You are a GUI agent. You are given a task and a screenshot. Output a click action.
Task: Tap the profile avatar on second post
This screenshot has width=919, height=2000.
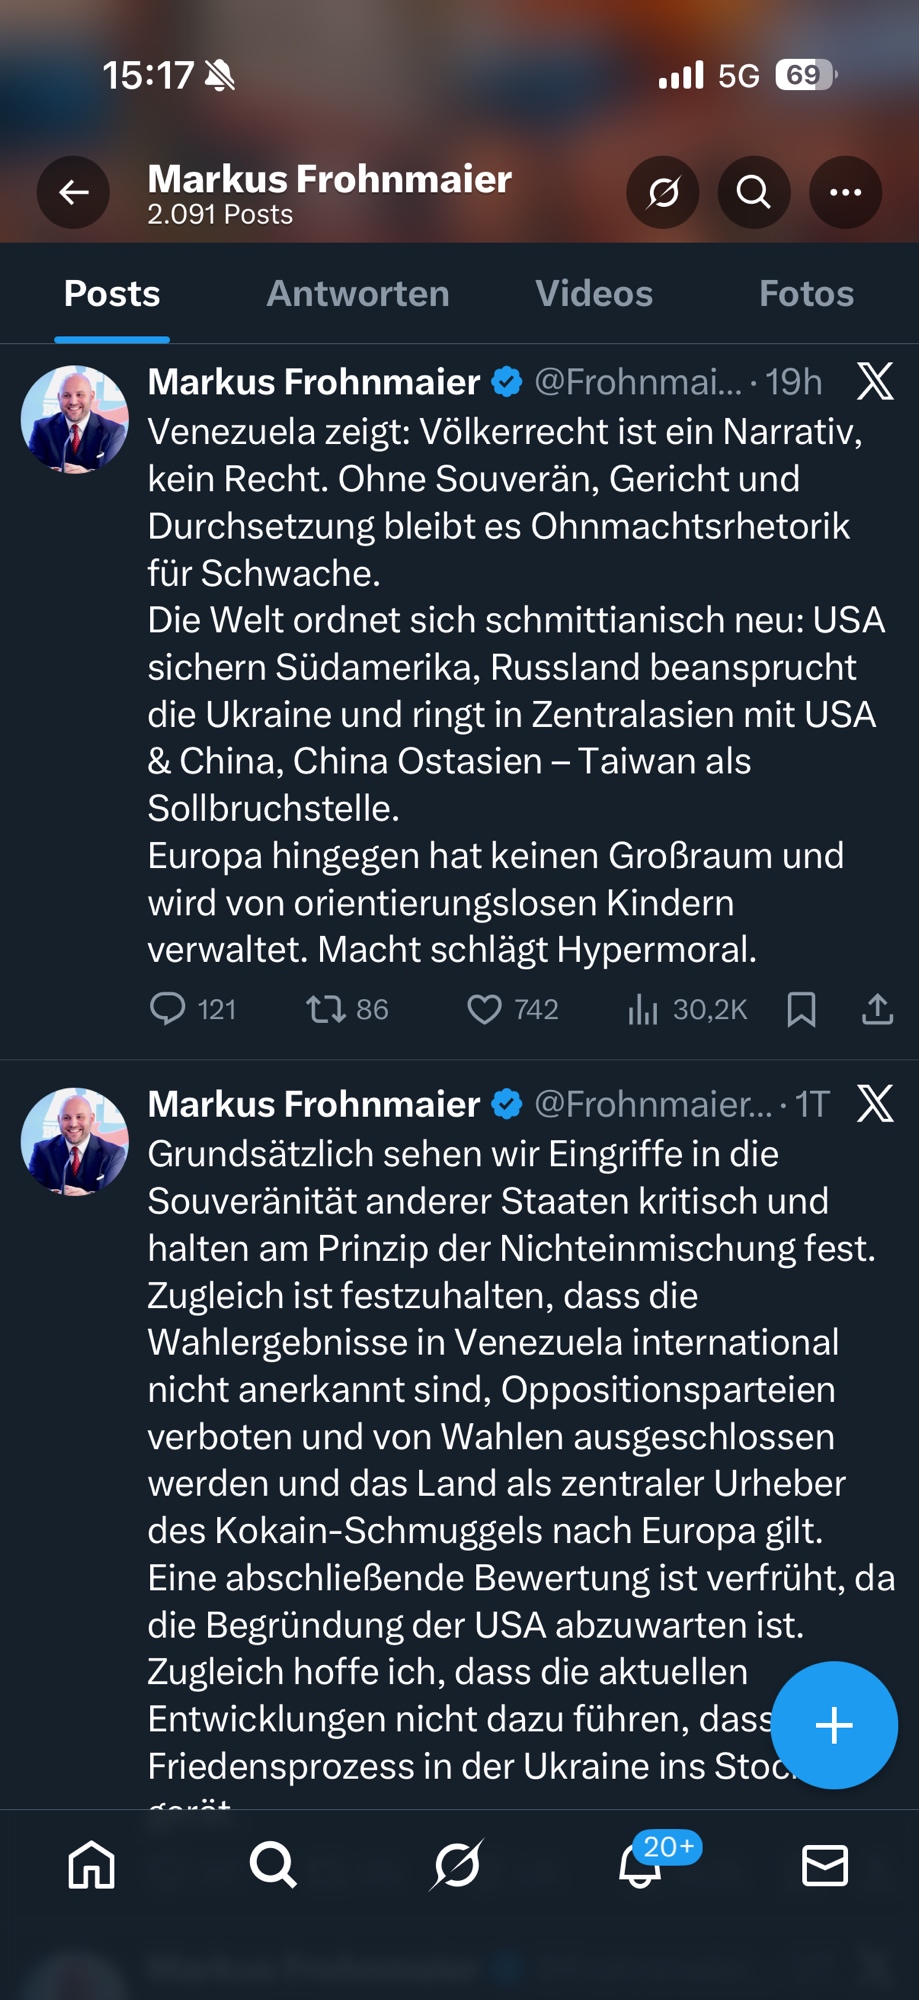point(75,1142)
